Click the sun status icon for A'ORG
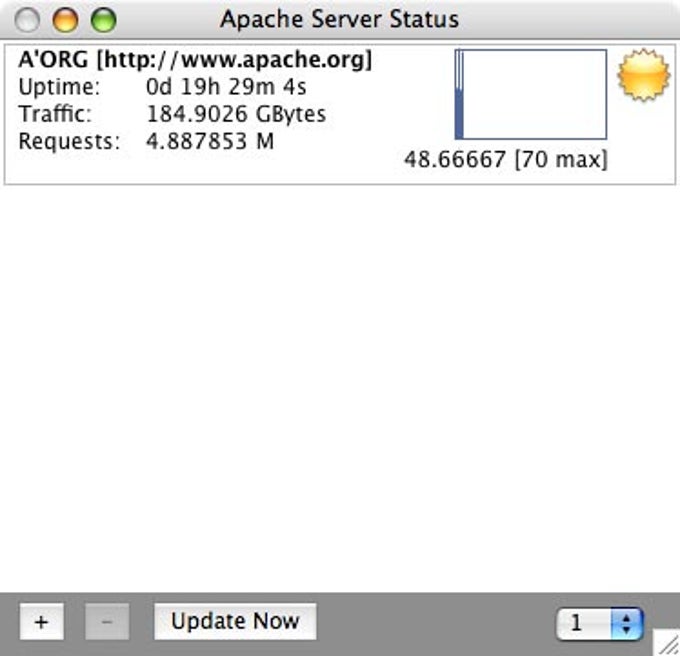The image size is (680, 656). [x=644, y=75]
